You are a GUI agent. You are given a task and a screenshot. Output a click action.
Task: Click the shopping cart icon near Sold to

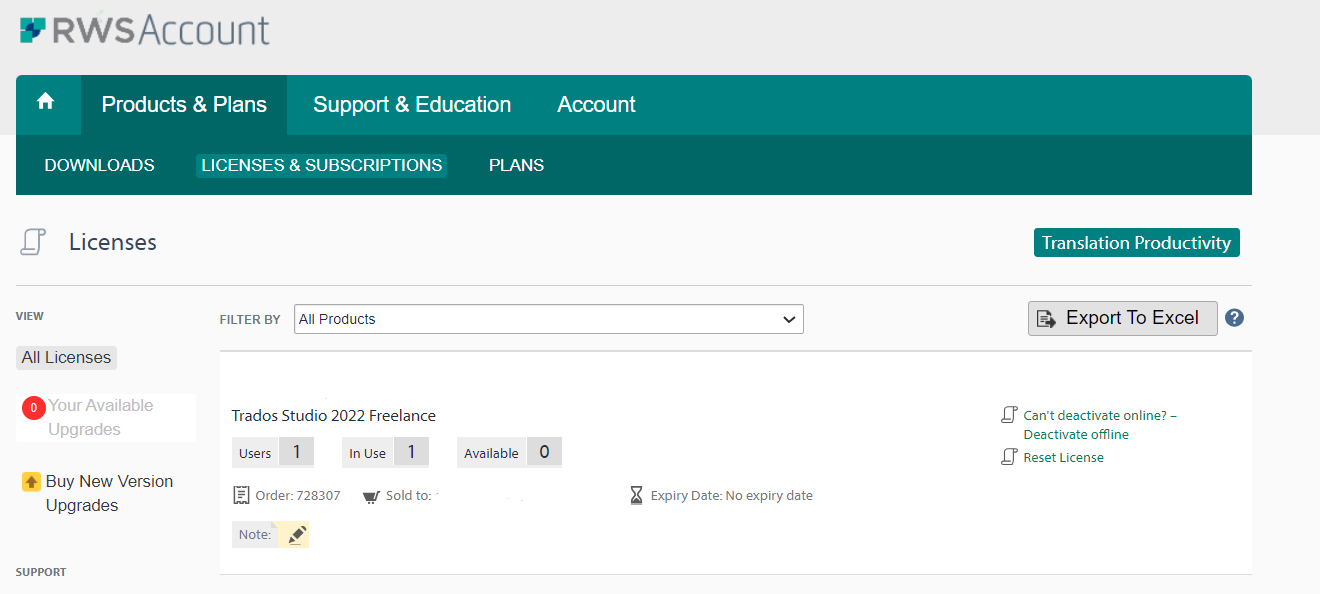click(x=371, y=496)
